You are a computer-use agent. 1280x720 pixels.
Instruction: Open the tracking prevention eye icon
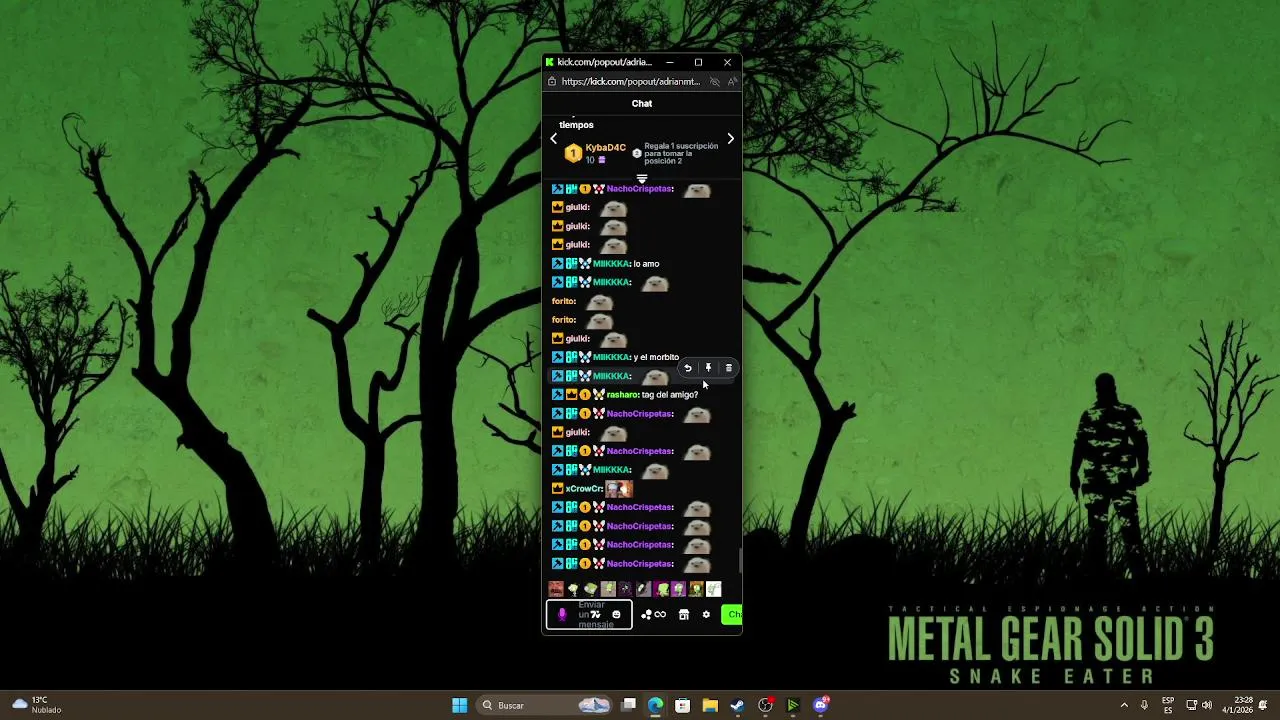tap(714, 82)
